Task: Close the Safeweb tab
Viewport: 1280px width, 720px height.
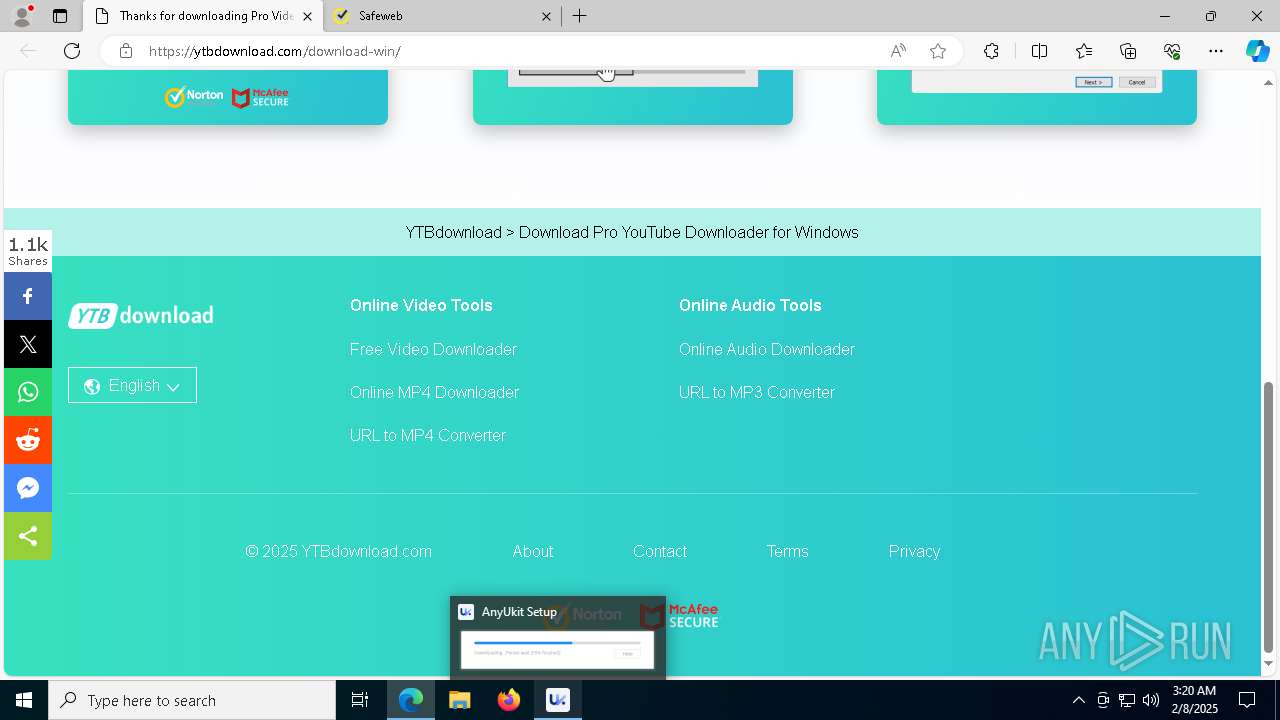Action: [547, 16]
